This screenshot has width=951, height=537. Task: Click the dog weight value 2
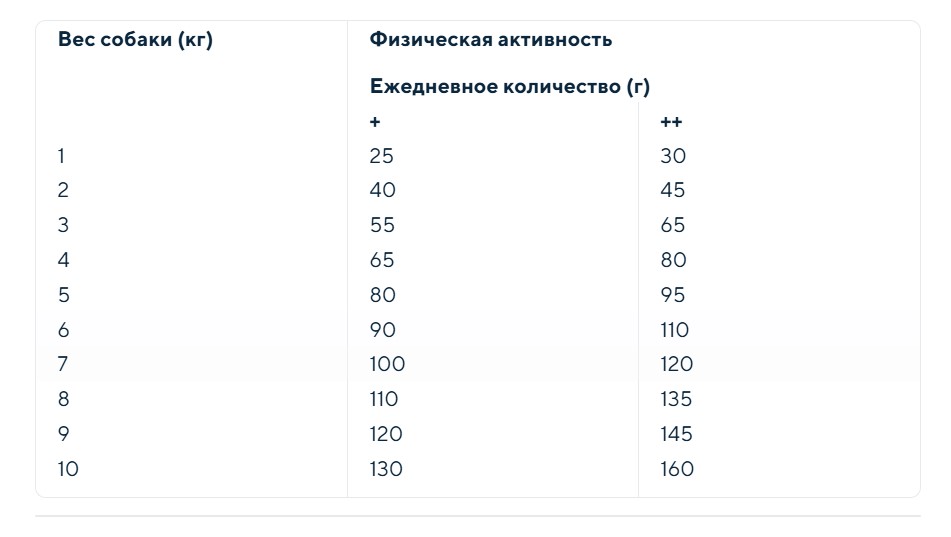pos(63,190)
